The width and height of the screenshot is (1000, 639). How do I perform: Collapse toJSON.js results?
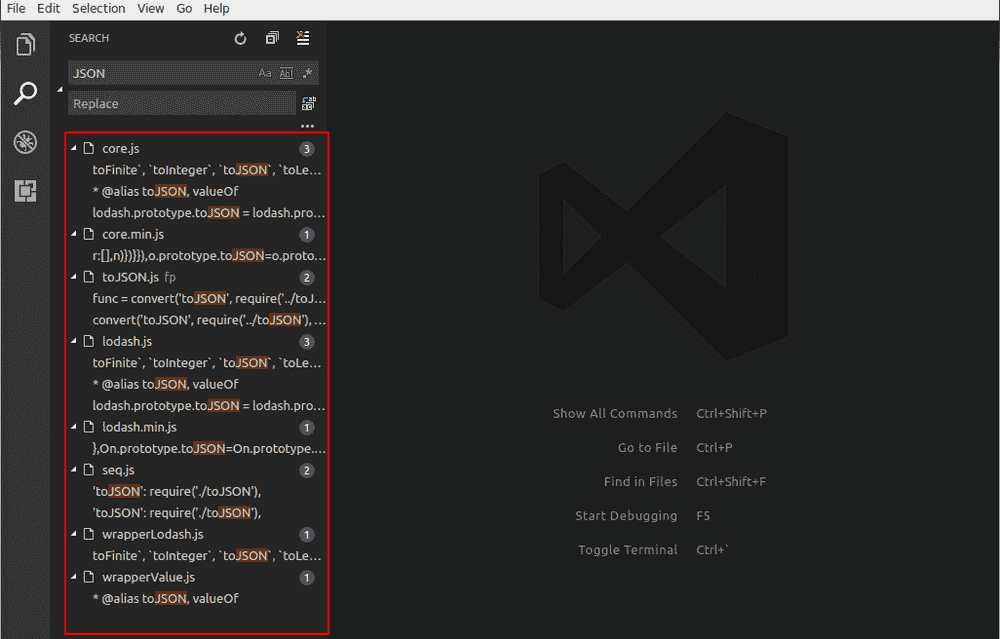click(74, 277)
